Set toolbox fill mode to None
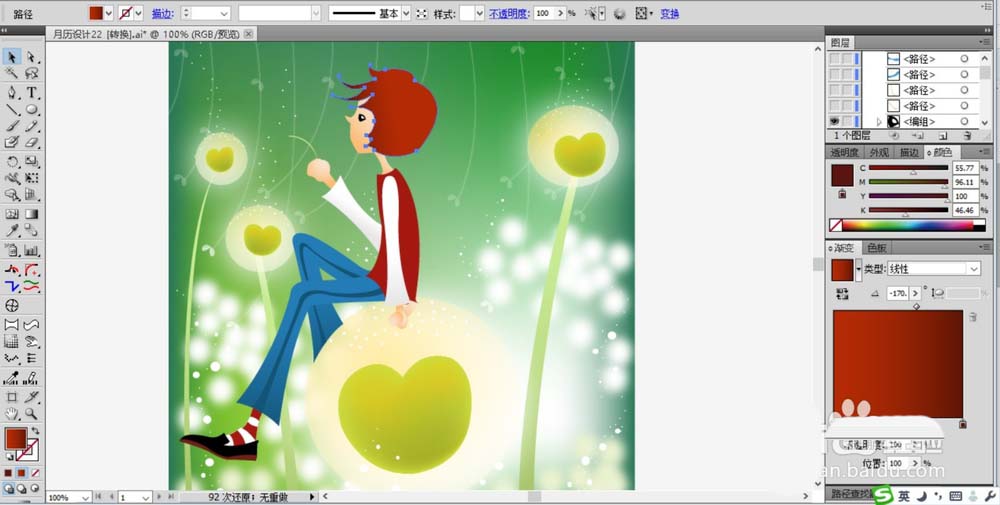This screenshot has height=505, width=1000. (35, 473)
